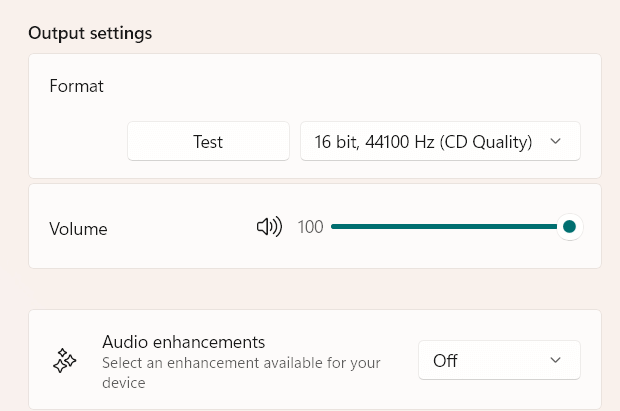Click the Audio enhancements title text
Image resolution: width=620 pixels, height=411 pixels.
[x=183, y=341]
